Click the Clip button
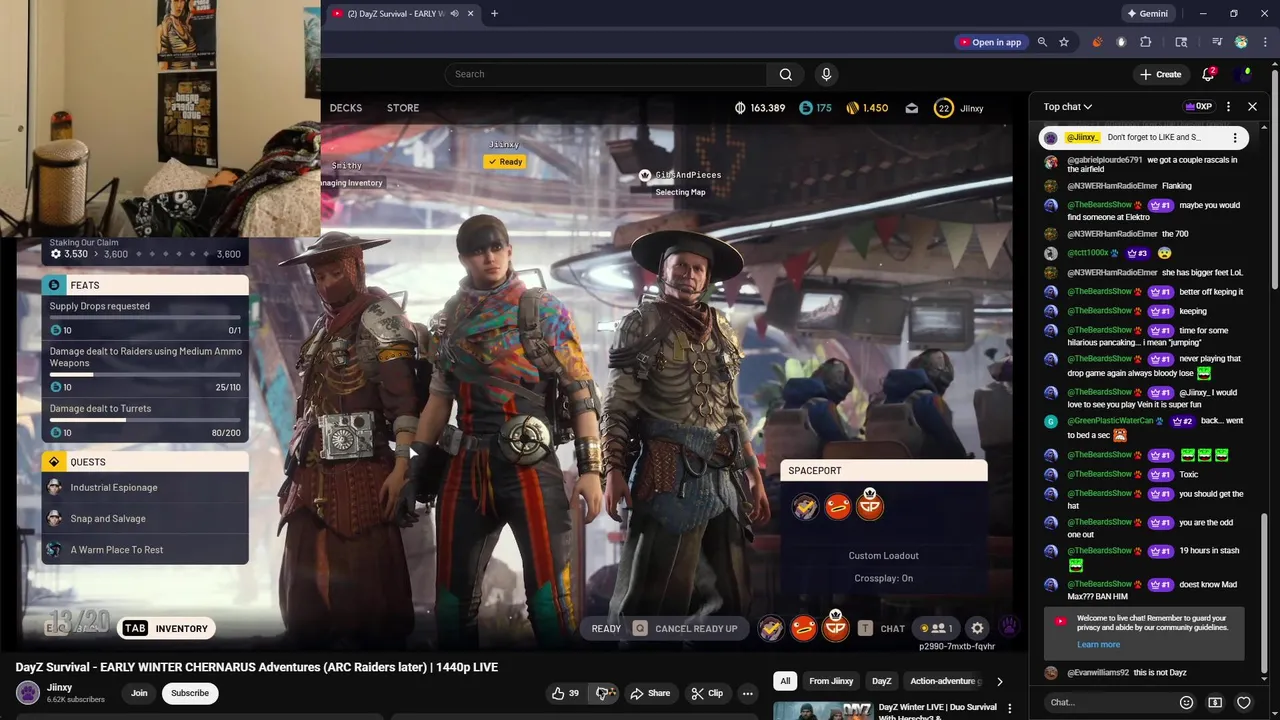 click(x=707, y=693)
